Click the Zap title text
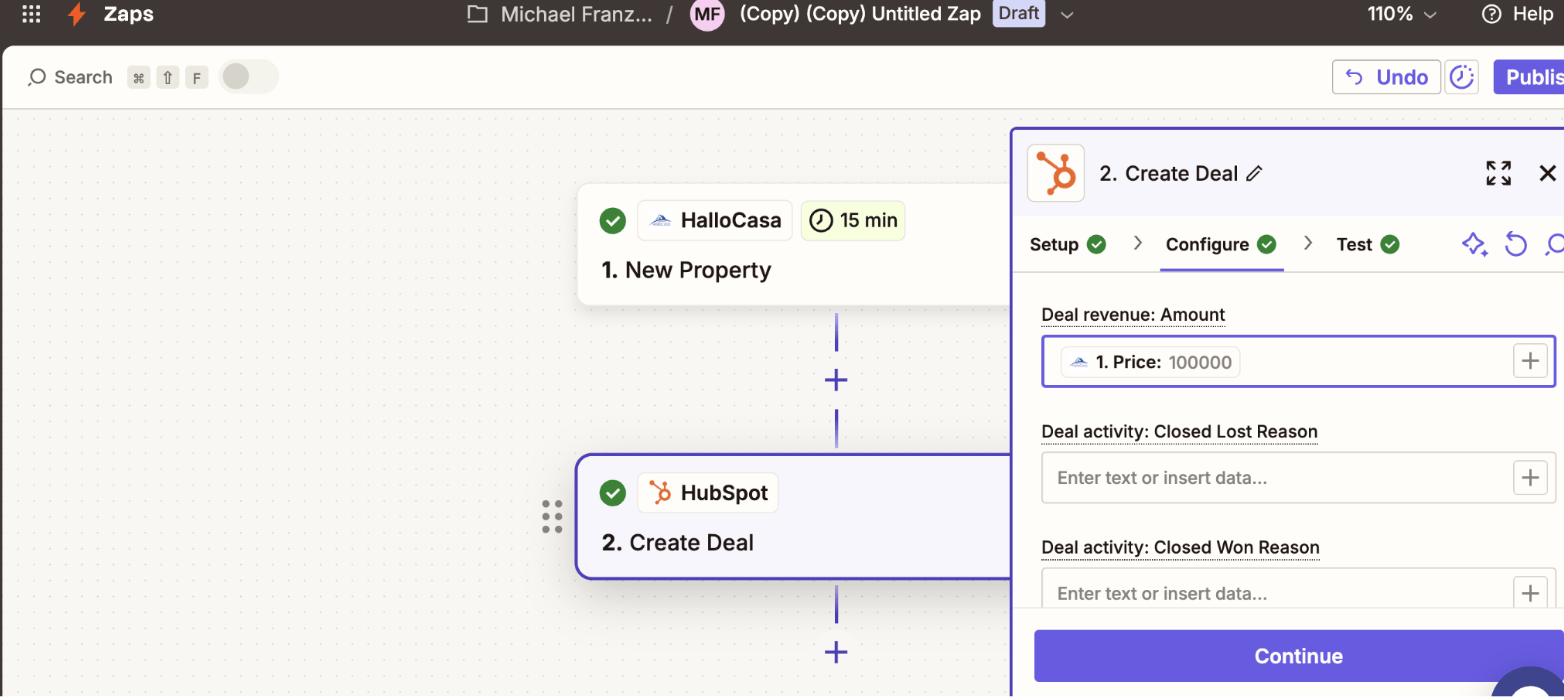The height and width of the screenshot is (700, 1564). coord(861,14)
